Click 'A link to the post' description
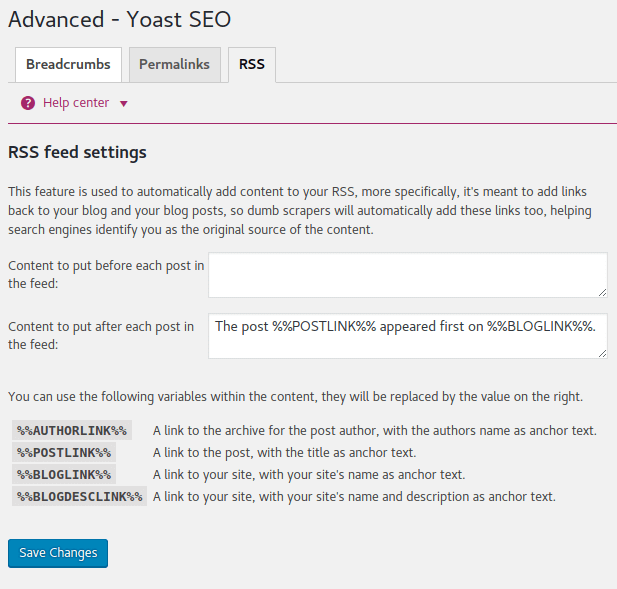The height and width of the screenshot is (589, 617). (x=284, y=452)
